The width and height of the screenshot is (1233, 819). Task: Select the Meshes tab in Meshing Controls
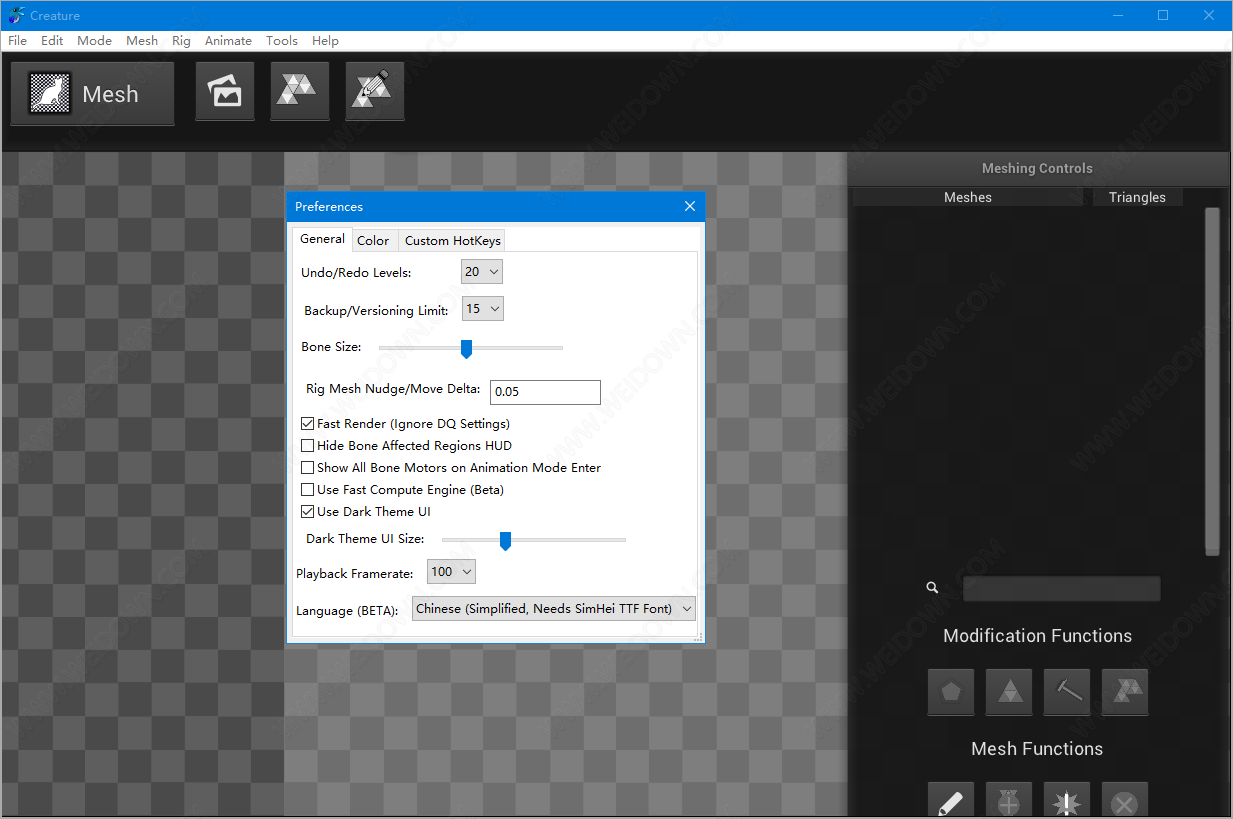967,197
